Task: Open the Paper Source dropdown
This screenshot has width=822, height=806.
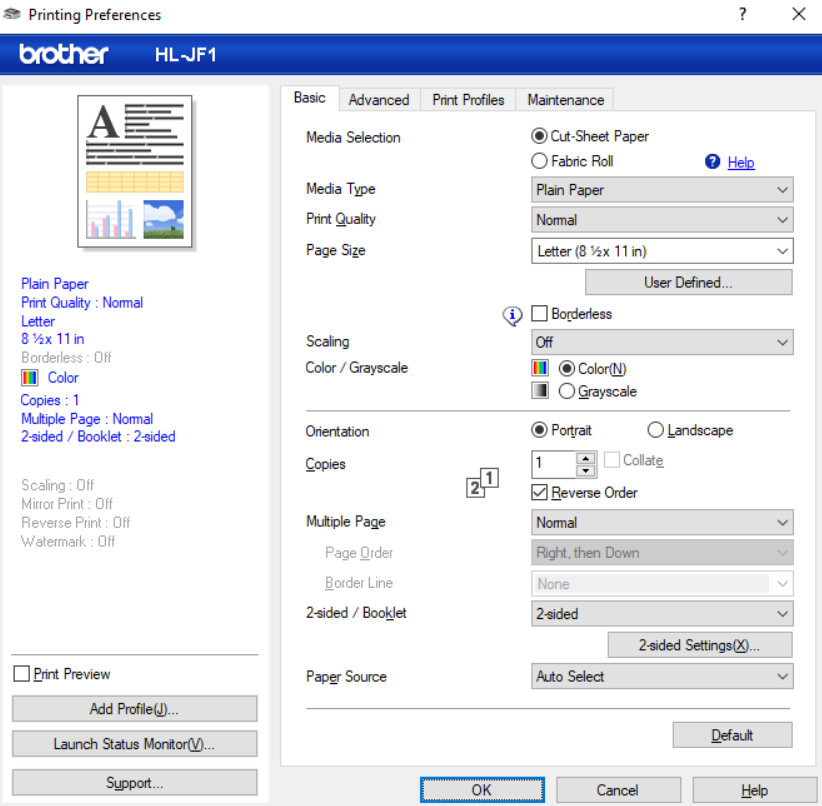Action: 663,677
